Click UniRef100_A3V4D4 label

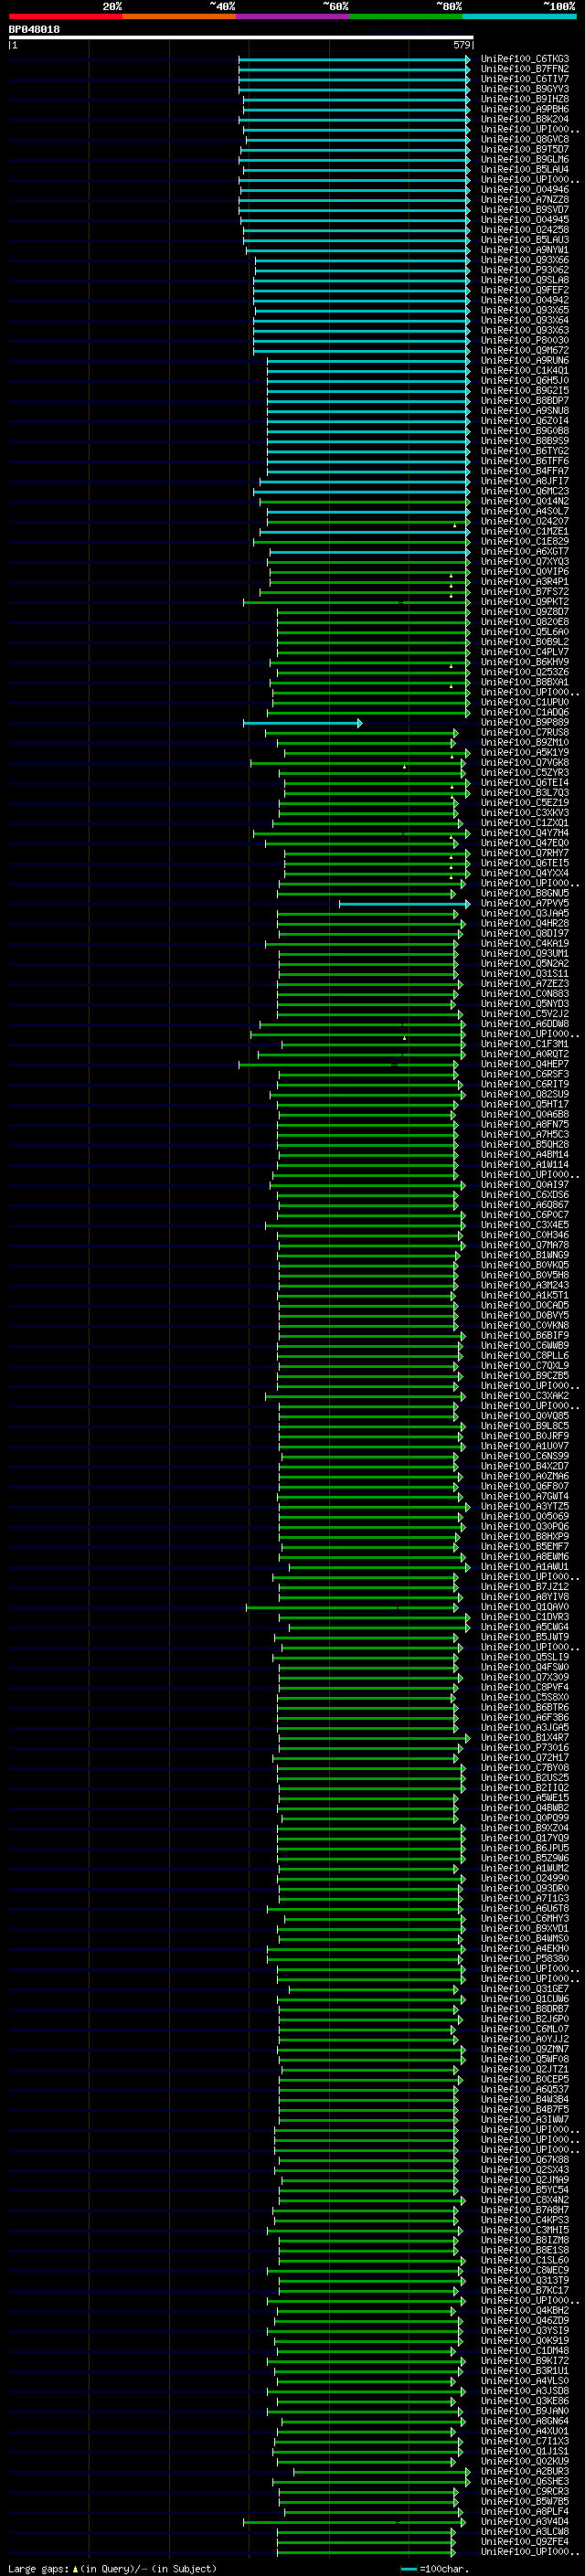[x=525, y=2521]
